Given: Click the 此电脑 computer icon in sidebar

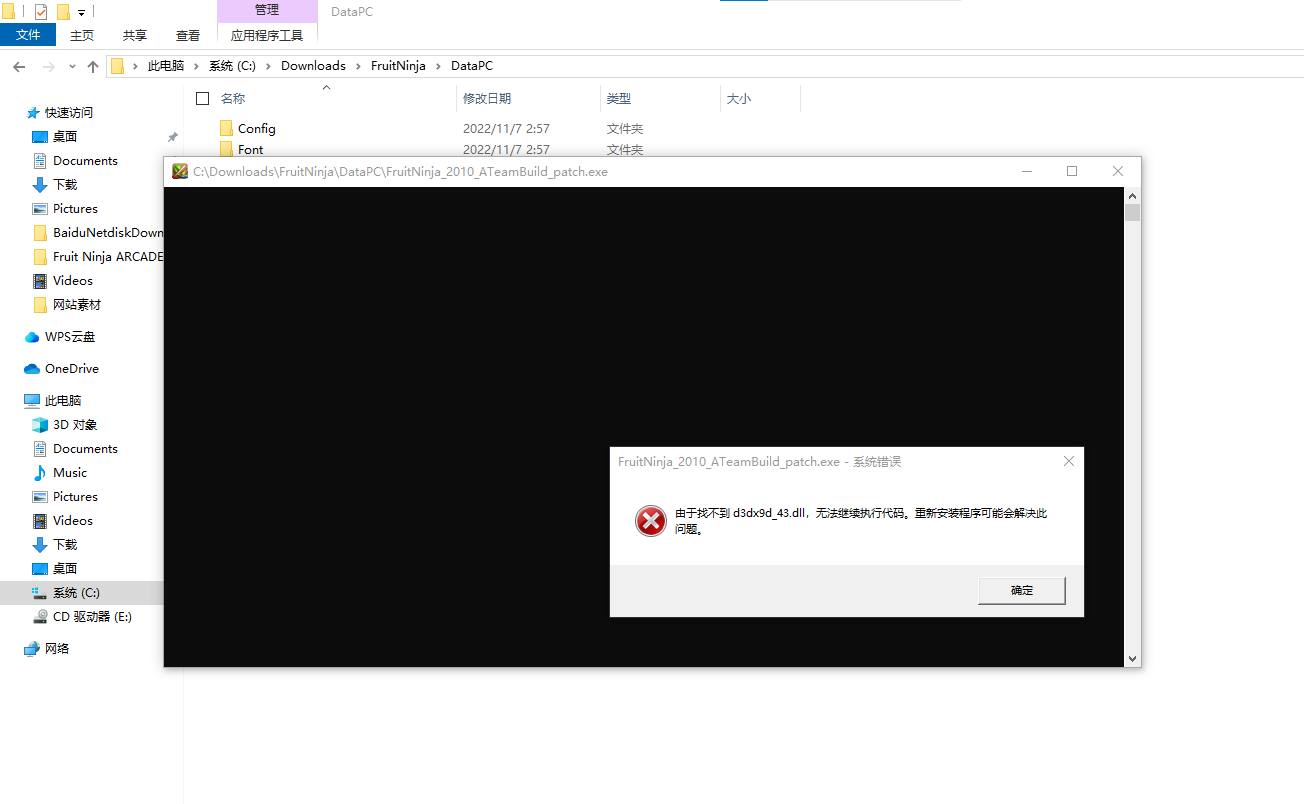Looking at the screenshot, I should pos(32,401).
